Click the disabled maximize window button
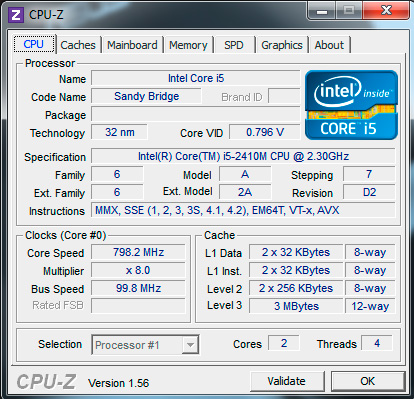Screen dimensions: 414x399 349,11
